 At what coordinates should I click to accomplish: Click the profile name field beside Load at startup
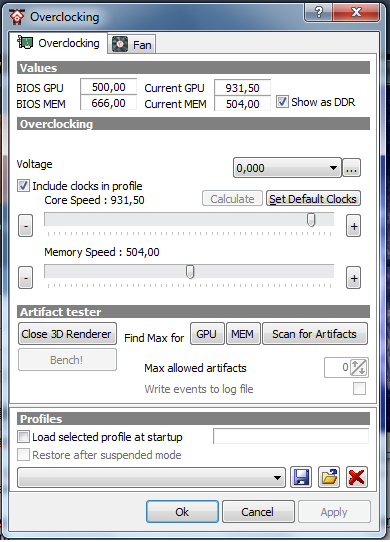(x=291, y=436)
